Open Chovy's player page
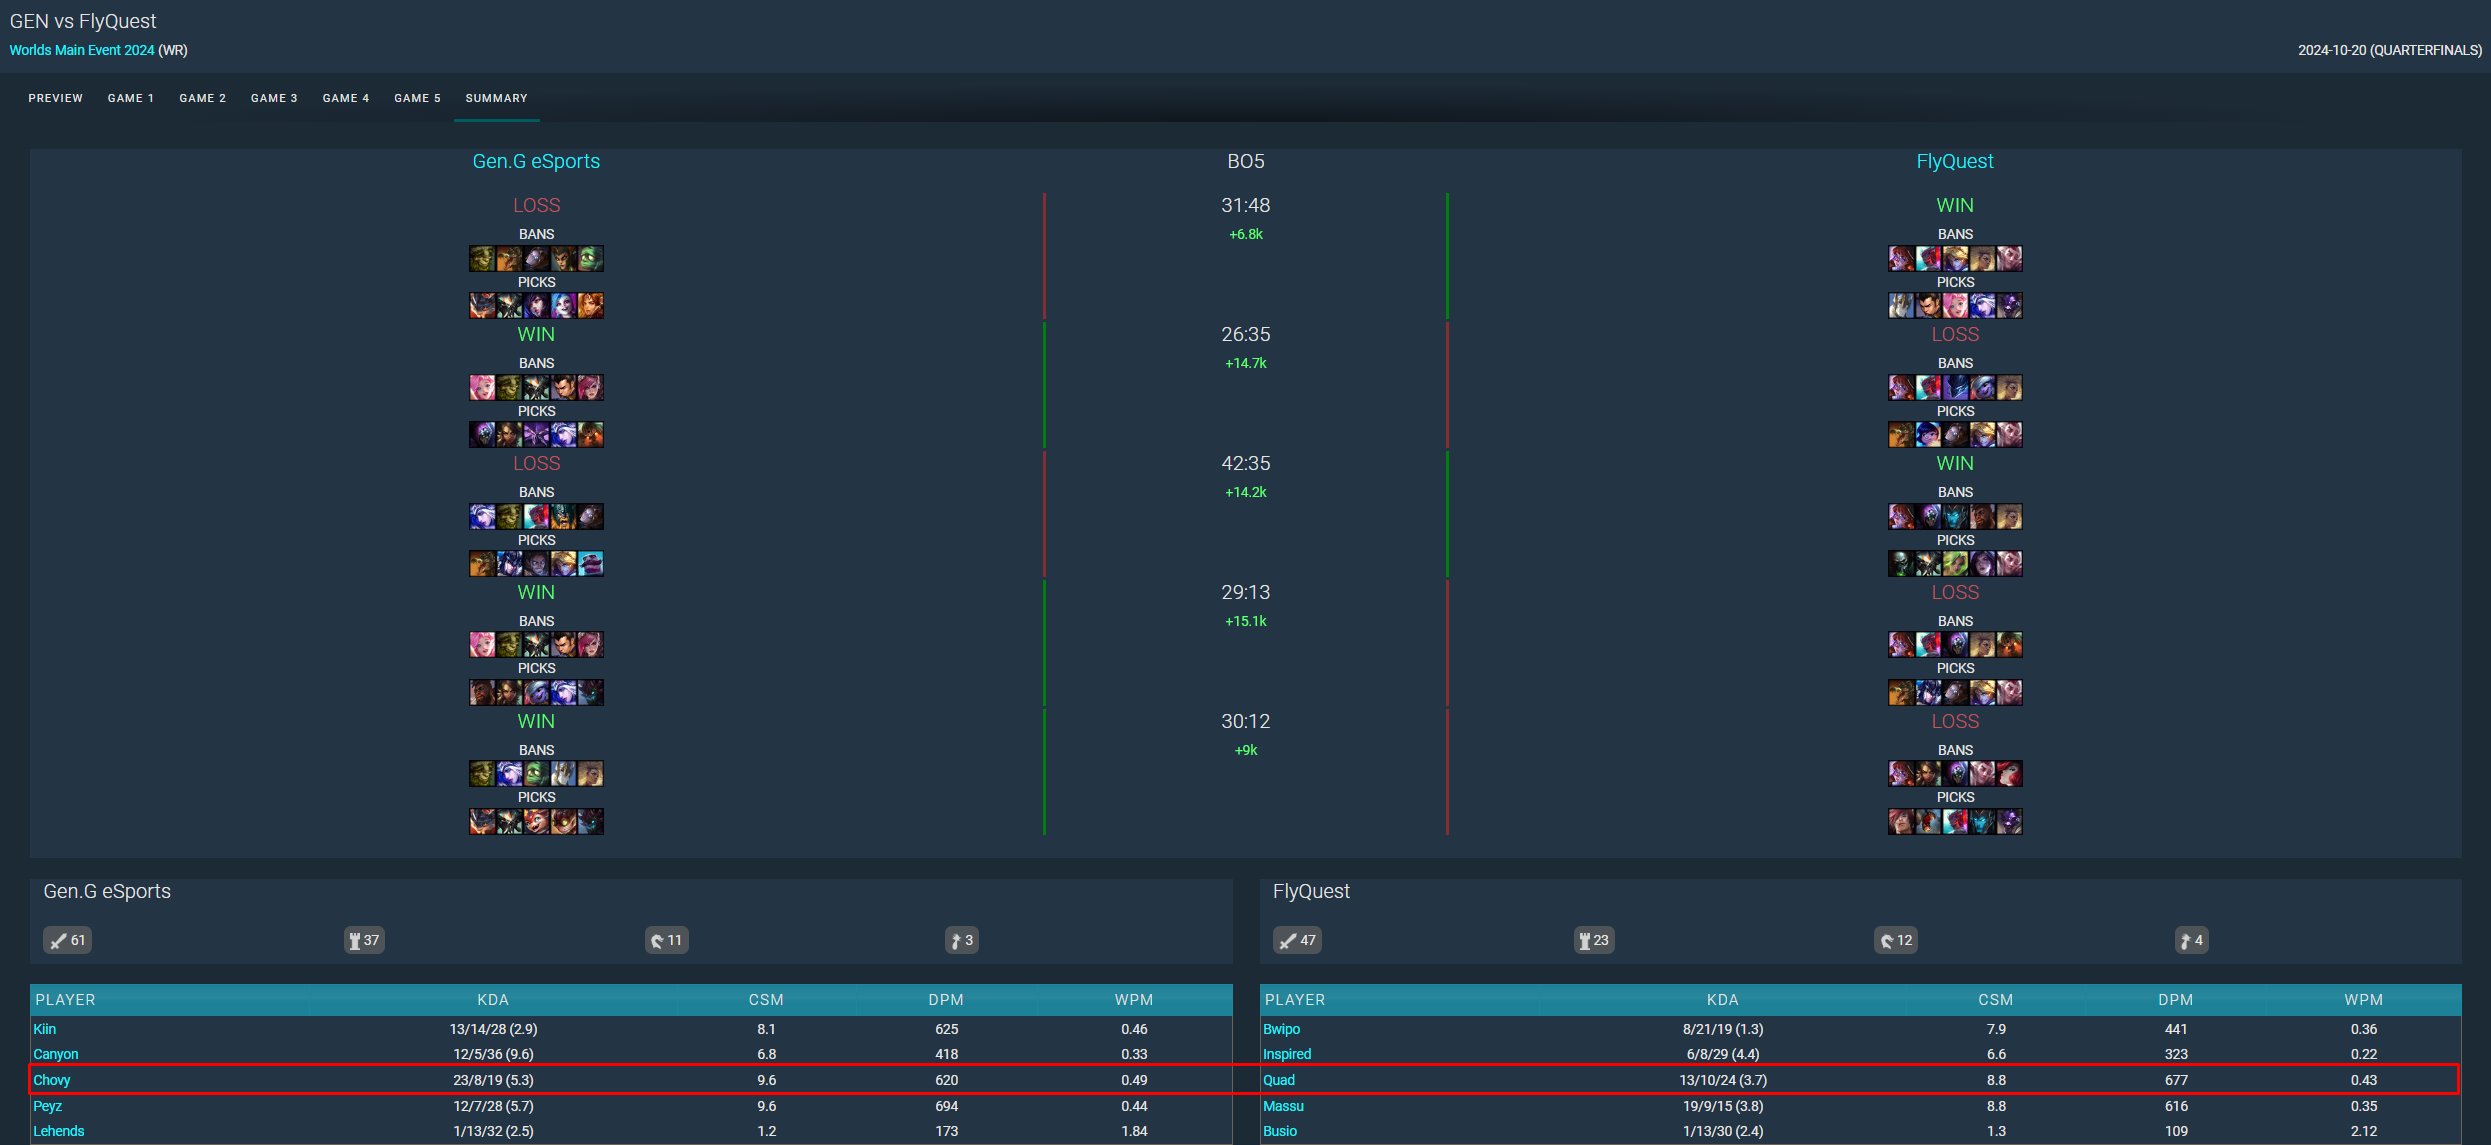This screenshot has width=2491, height=1145. (x=52, y=1080)
